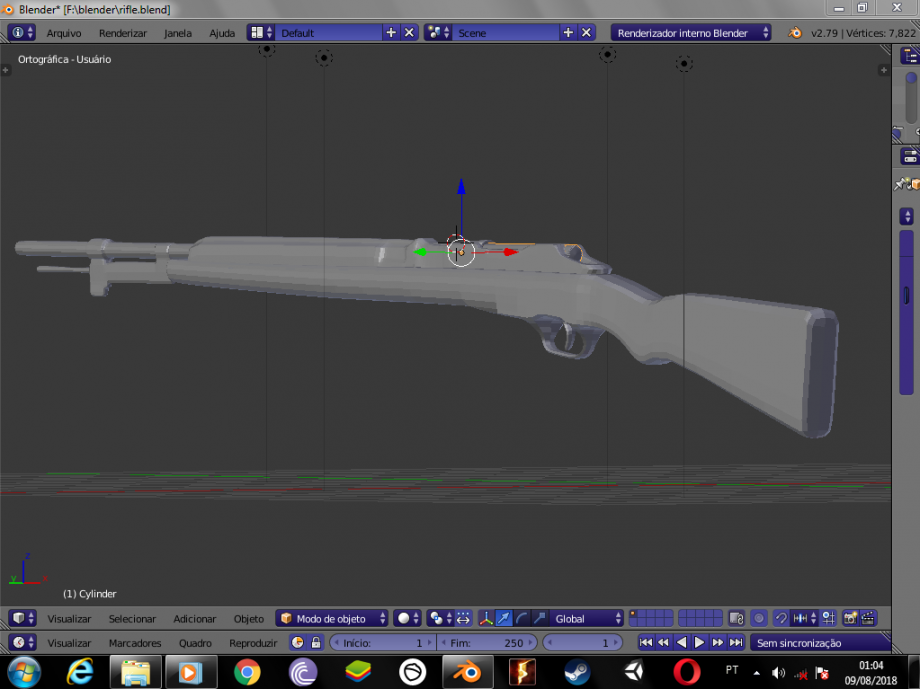
Task: Open the Renderizador interno Blender engine dropdown
Action: tap(690, 31)
